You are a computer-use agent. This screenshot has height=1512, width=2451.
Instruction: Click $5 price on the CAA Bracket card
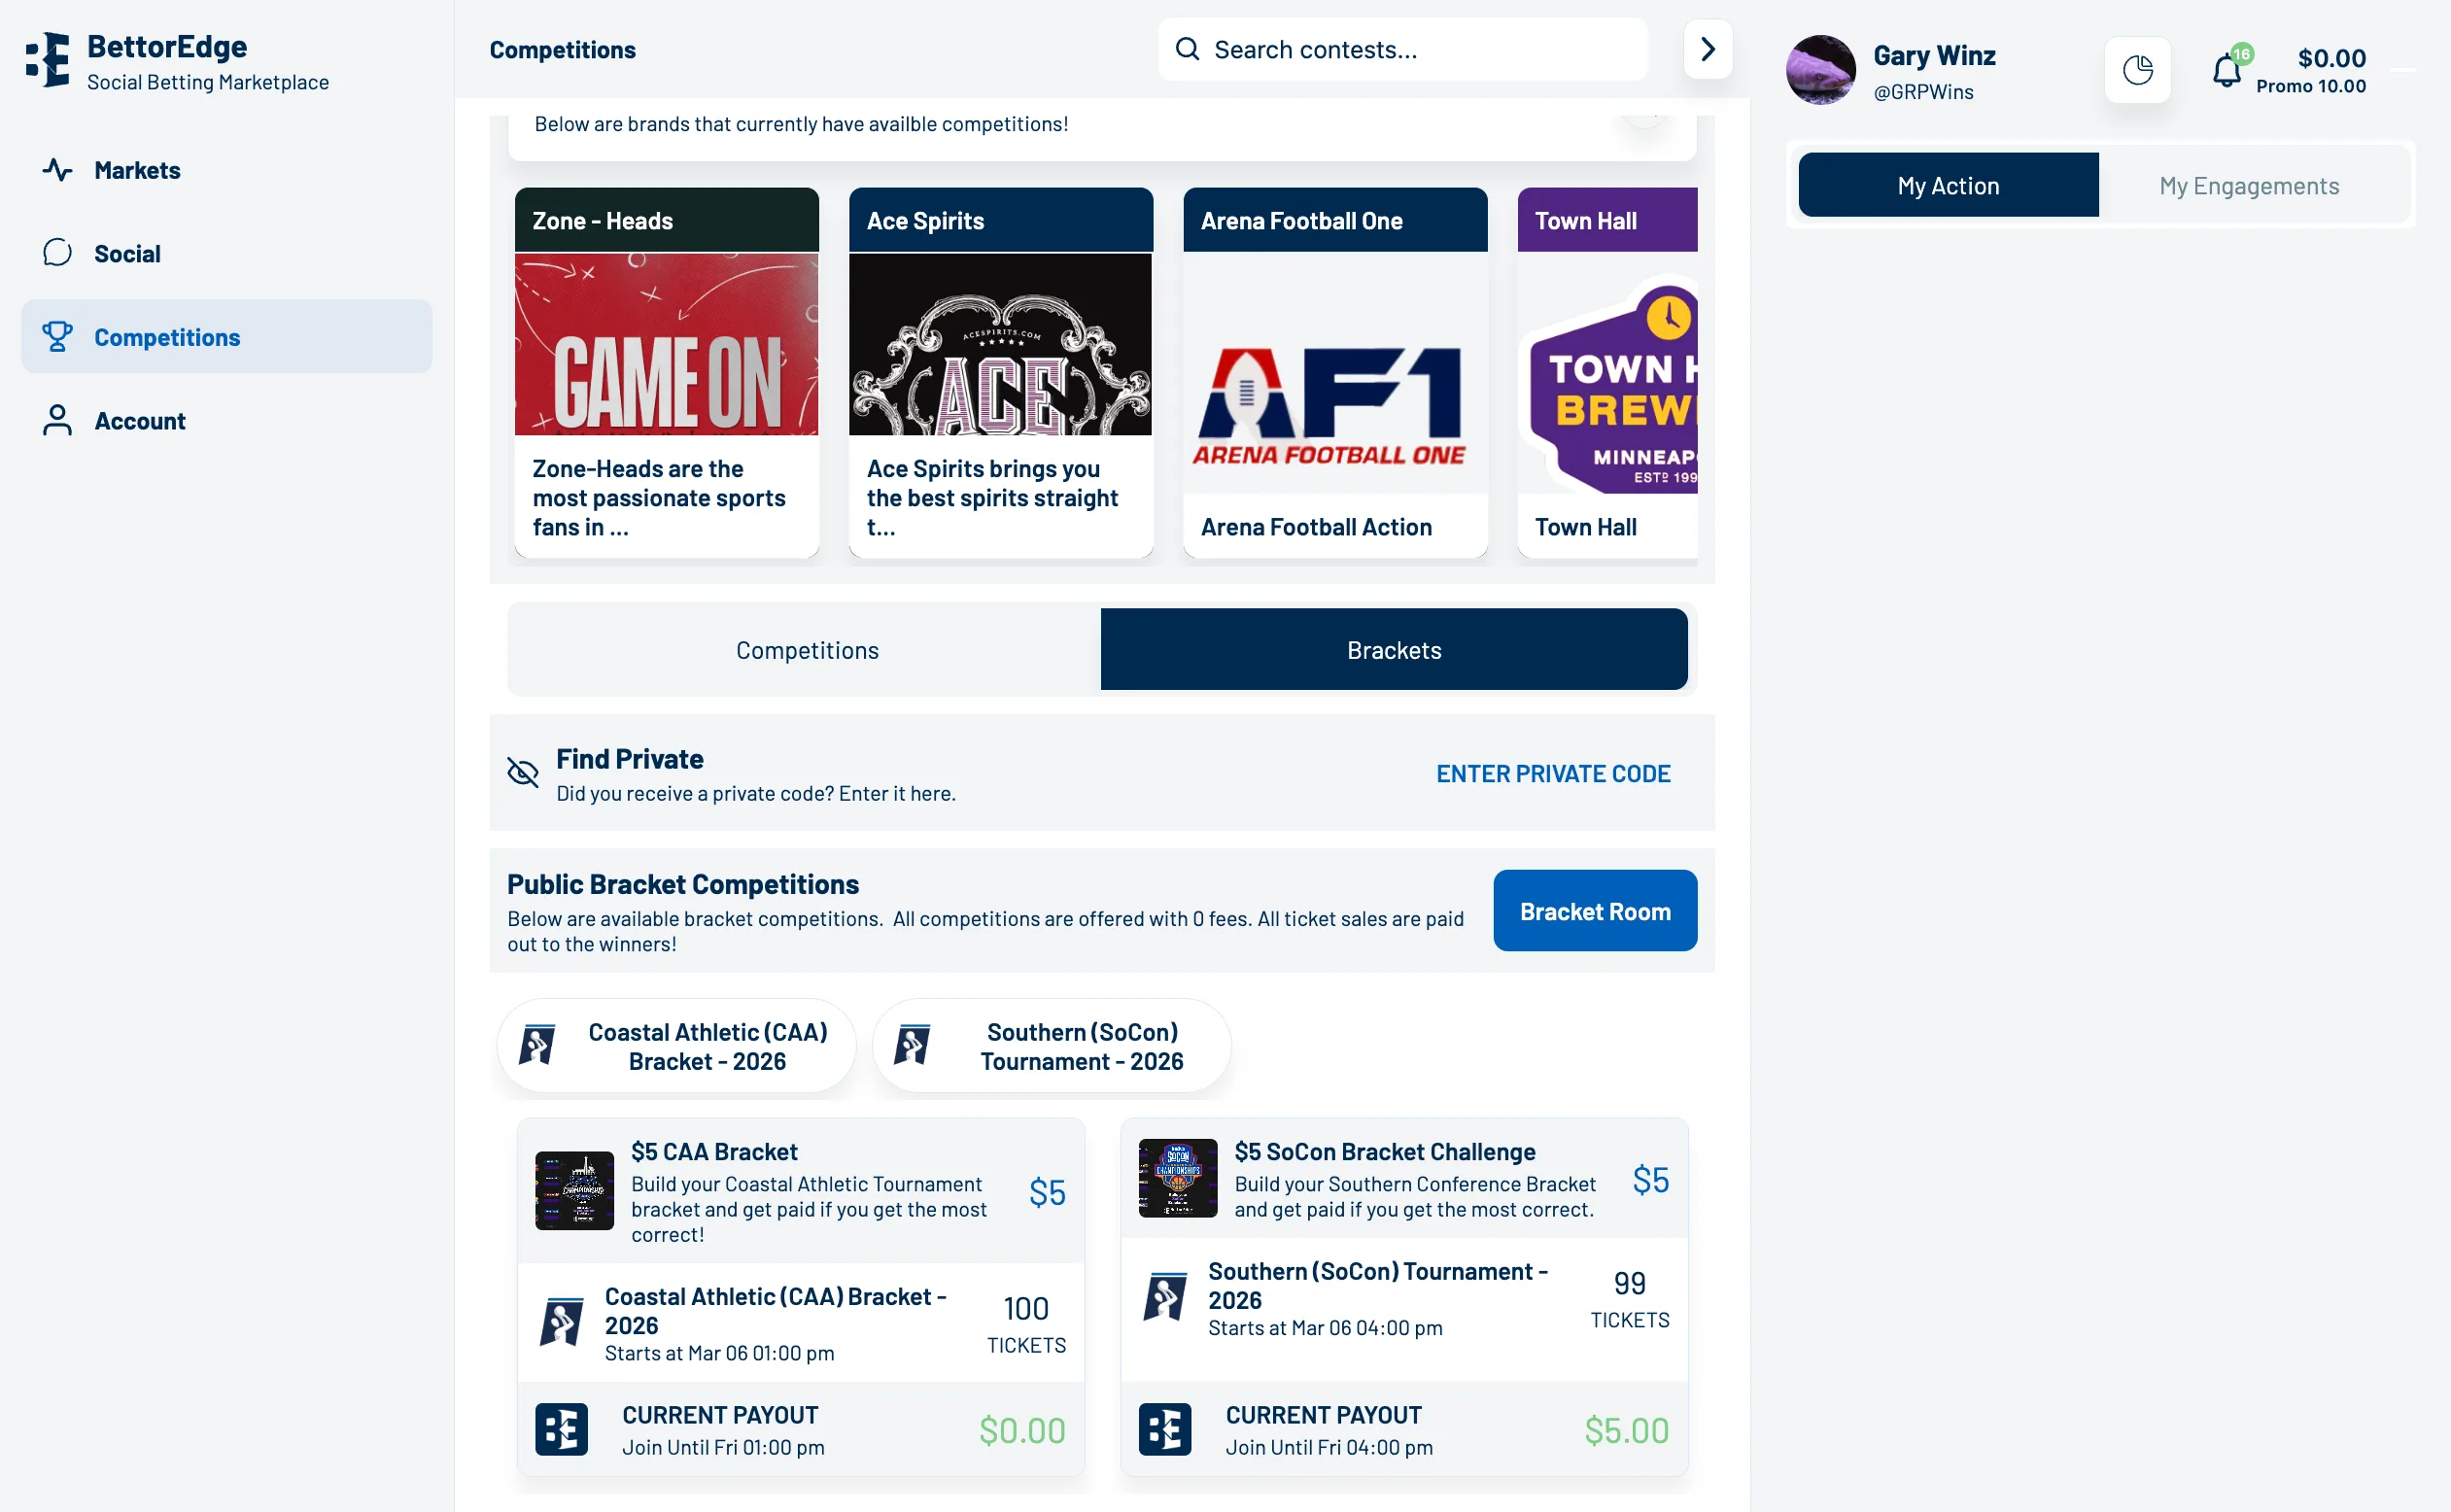tap(1047, 1192)
